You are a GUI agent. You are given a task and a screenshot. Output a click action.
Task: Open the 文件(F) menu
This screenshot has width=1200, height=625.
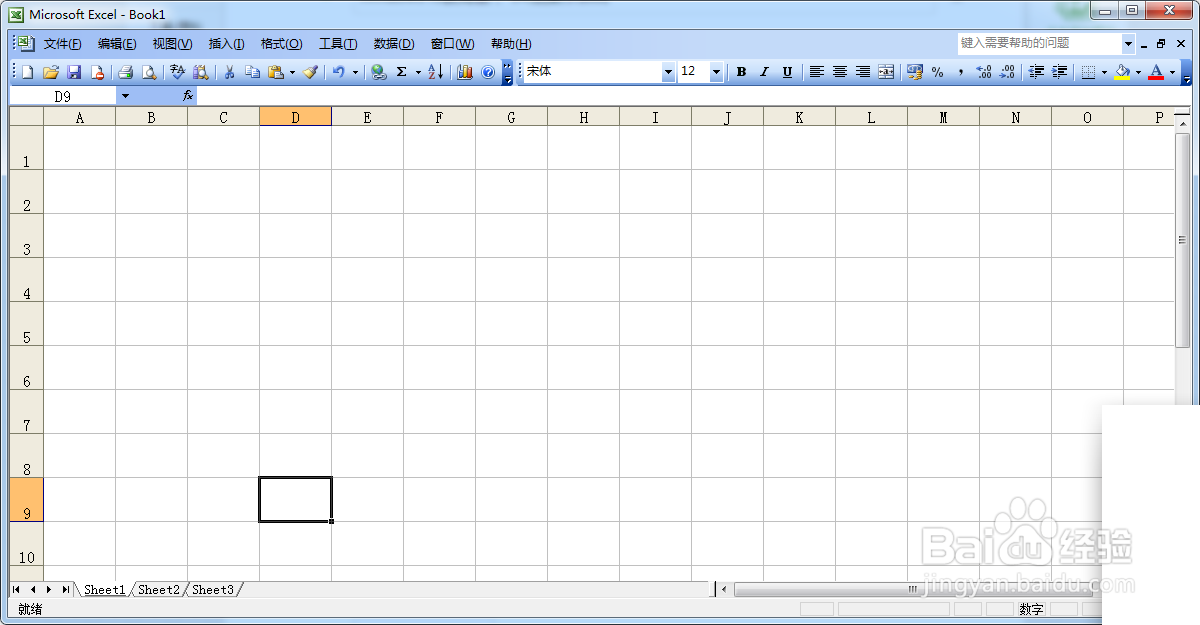pyautogui.click(x=63, y=44)
